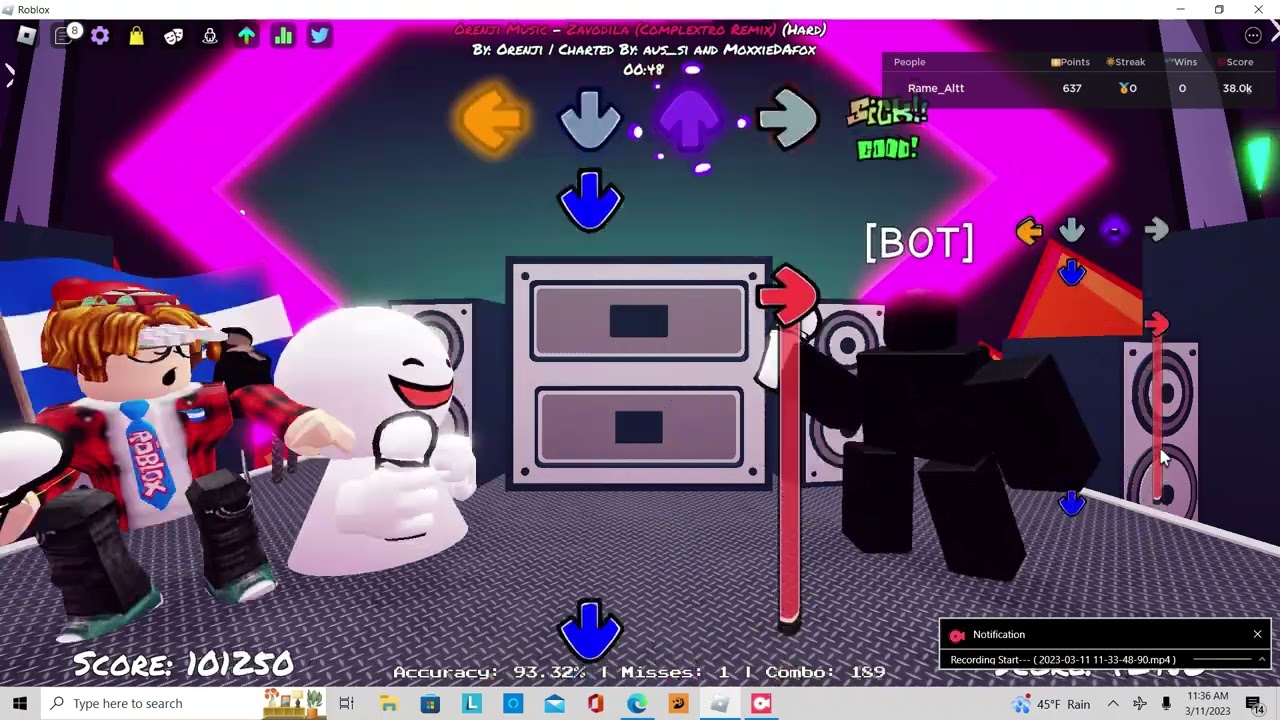
Task: Click the white character avatar icon
Action: click(x=210, y=36)
